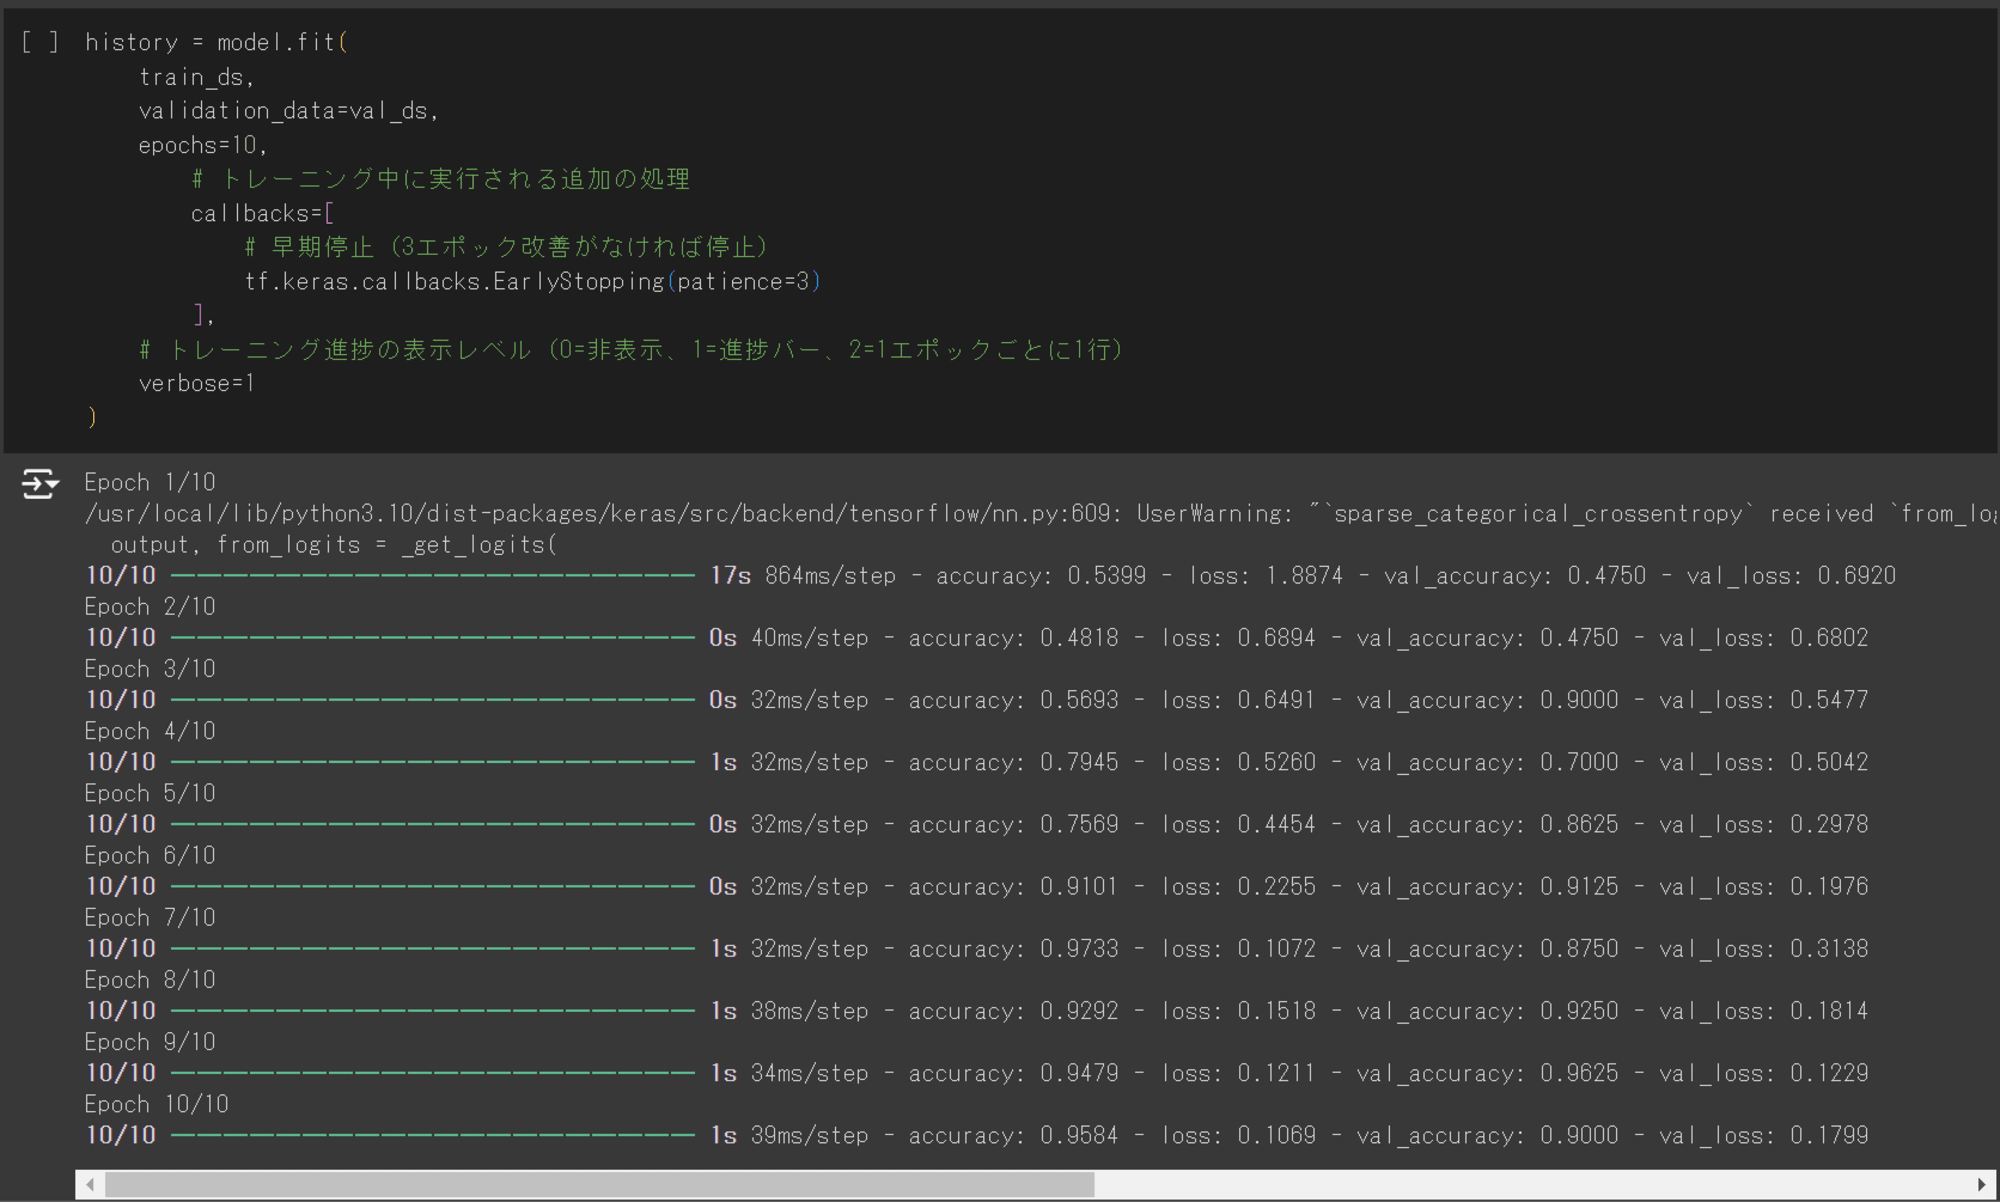Image resolution: width=2000 pixels, height=1202 pixels.
Task: Run the cell via the bracket play area
Action: click(x=40, y=42)
